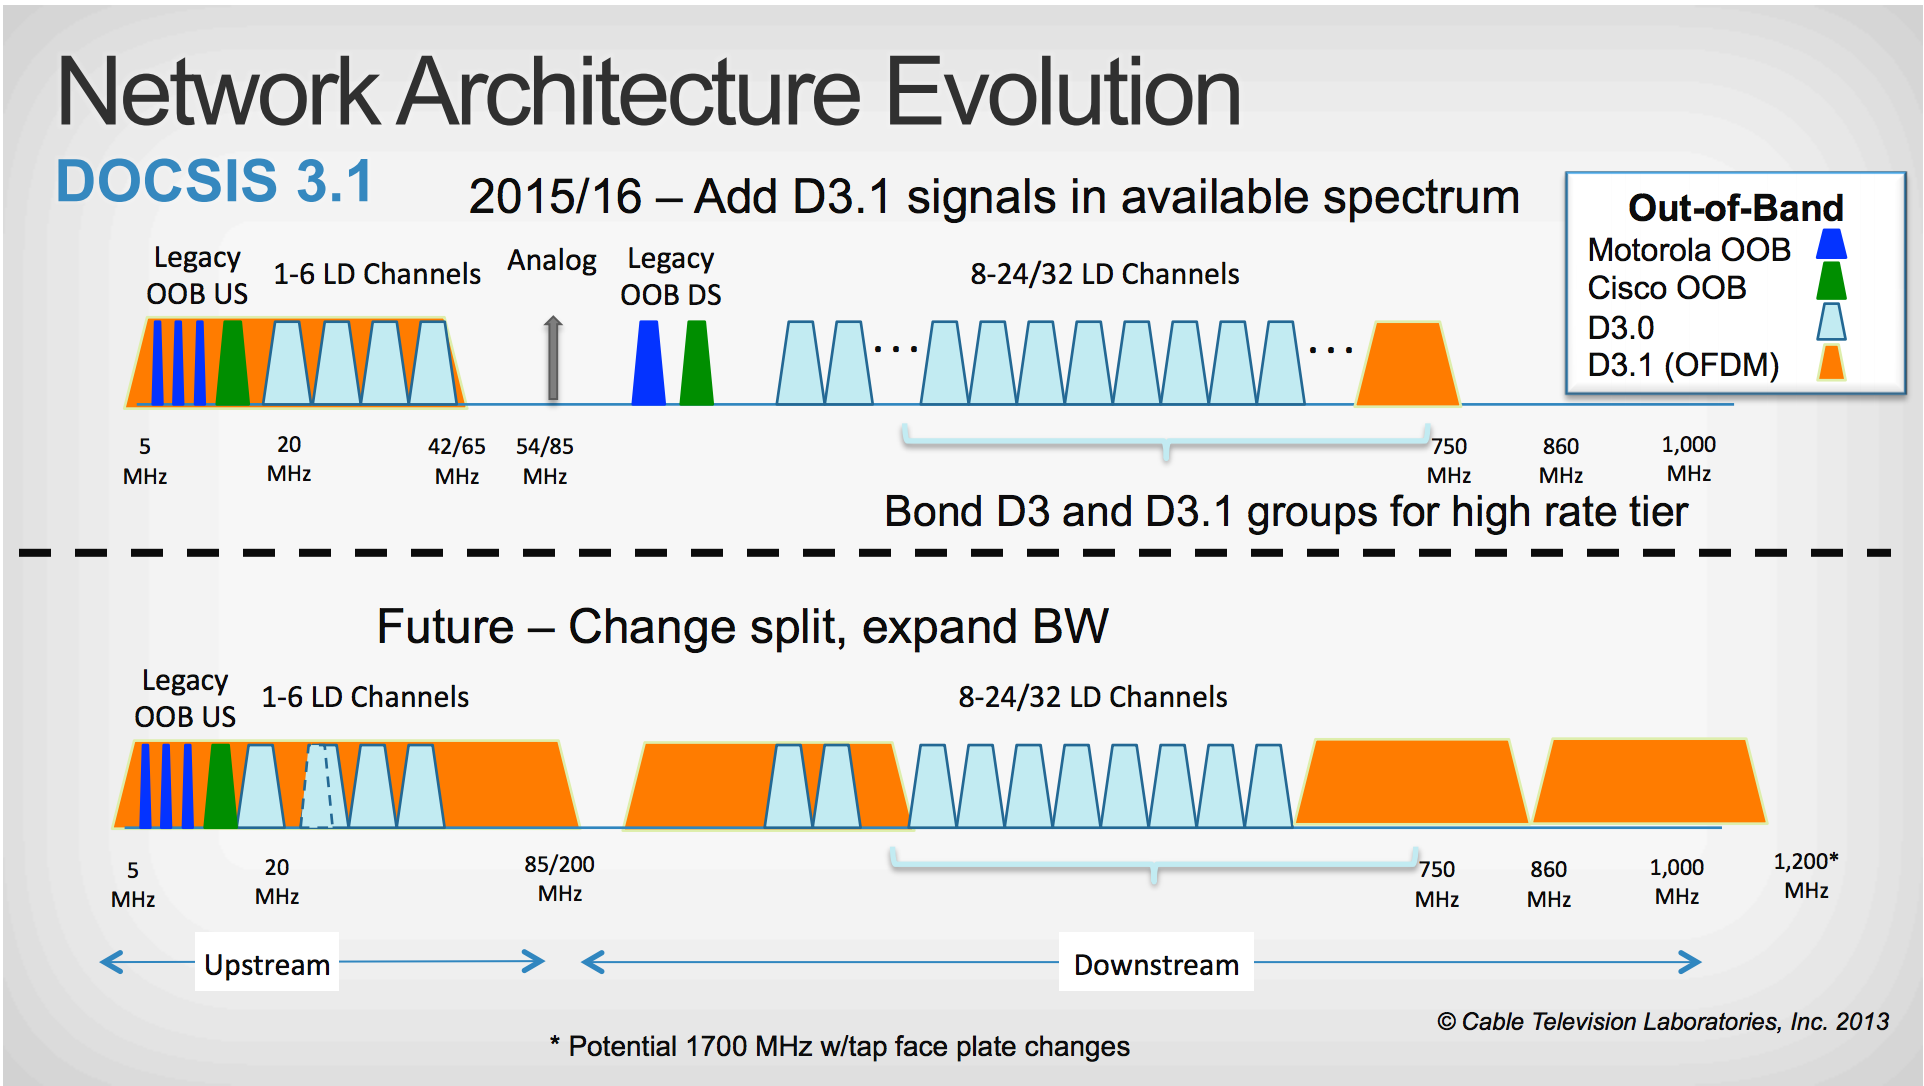Click the light blue D3.0 legend icon
This screenshot has width=1924, height=1086.
point(1831,323)
